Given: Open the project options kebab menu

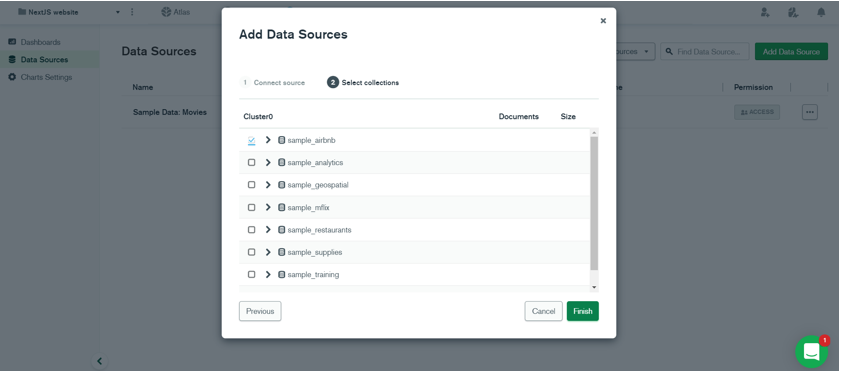Looking at the screenshot, I should pyautogui.click(x=132, y=12).
